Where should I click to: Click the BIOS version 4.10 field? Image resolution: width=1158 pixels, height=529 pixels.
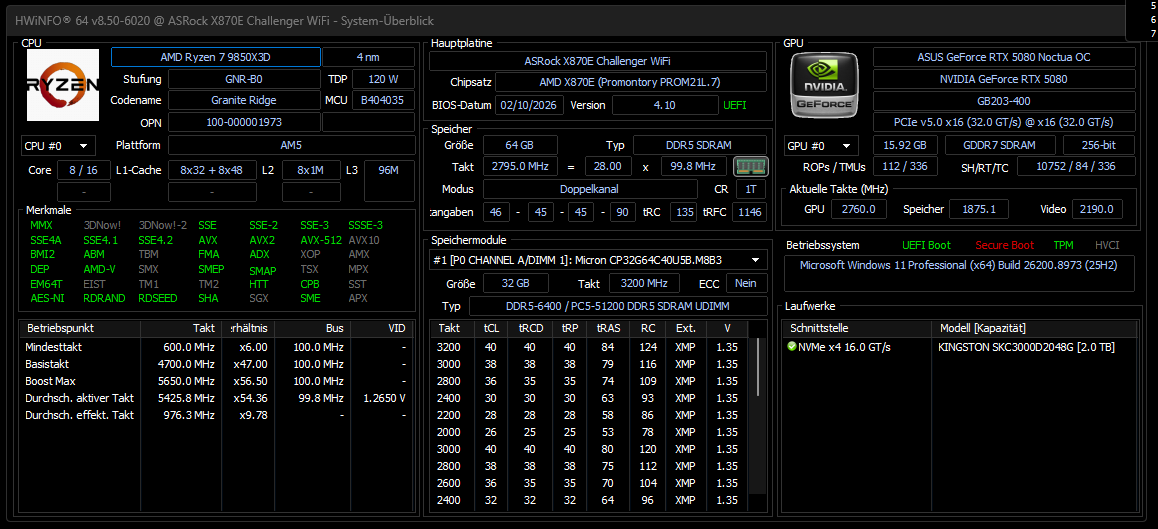(x=665, y=105)
